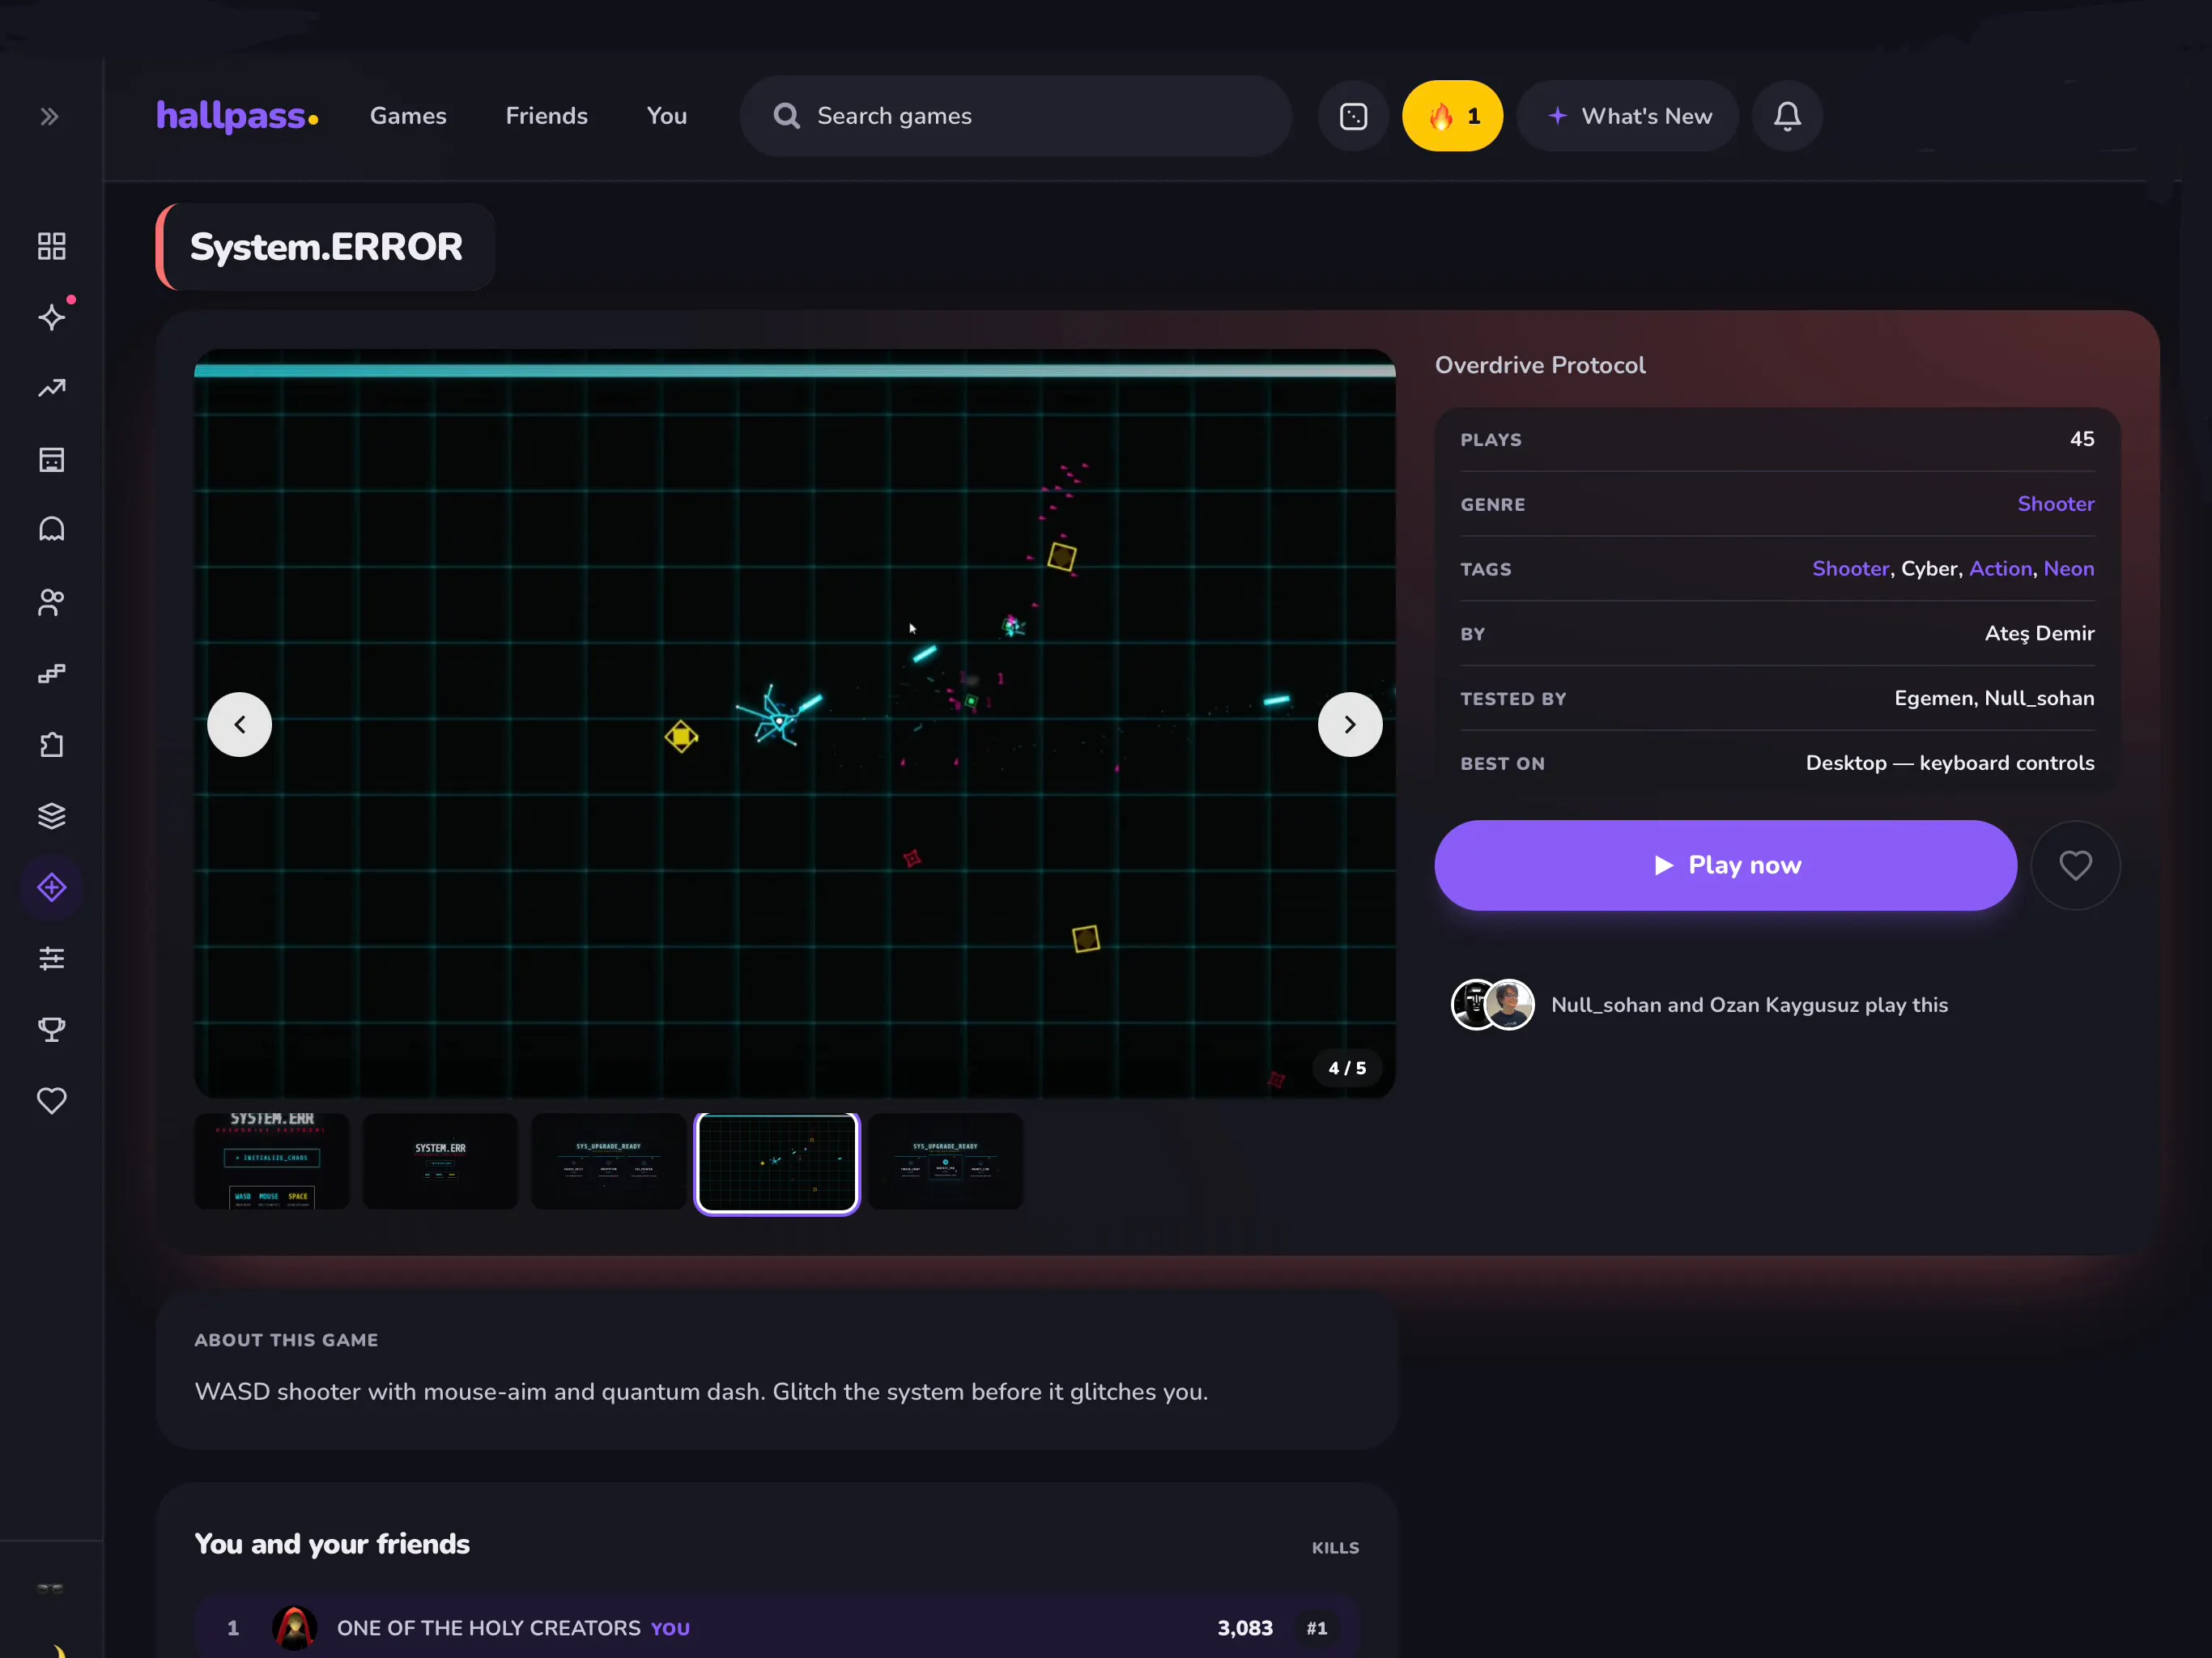2212x1658 pixels.
Task: Open the stacked layers icon in sidebar
Action: 51,816
